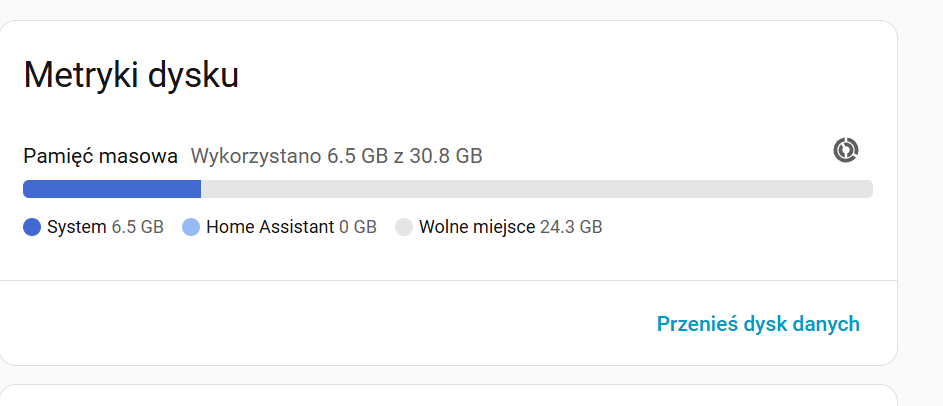The width and height of the screenshot is (943, 406).
Task: Click the word Wykorzystano in the usage summary
Action: [x=256, y=156]
